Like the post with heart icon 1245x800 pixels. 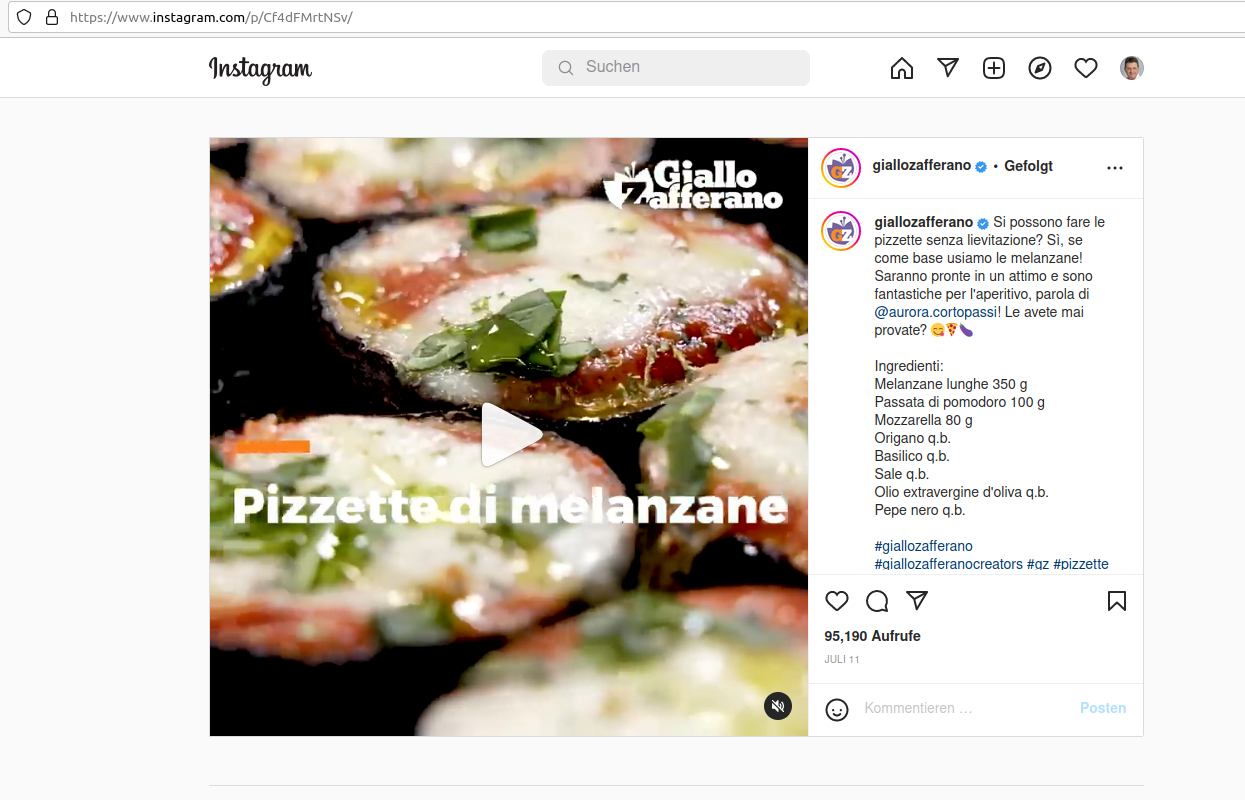[x=837, y=601]
